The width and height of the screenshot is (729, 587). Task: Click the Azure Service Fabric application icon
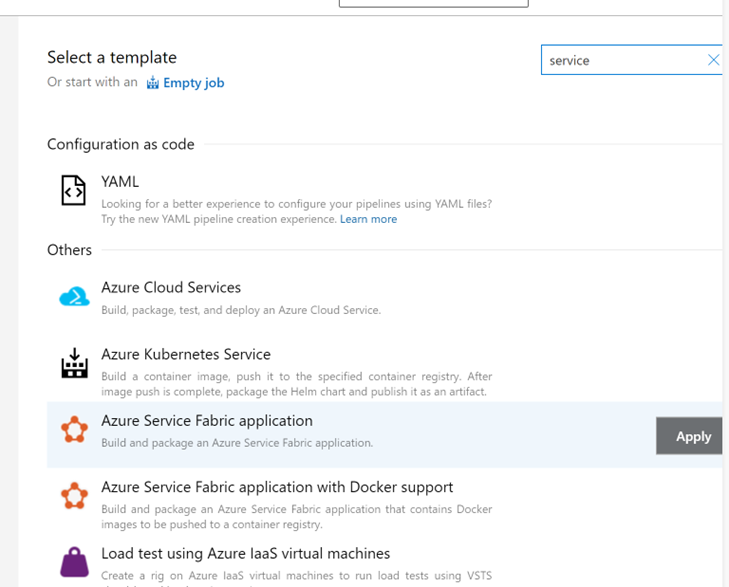pos(74,431)
